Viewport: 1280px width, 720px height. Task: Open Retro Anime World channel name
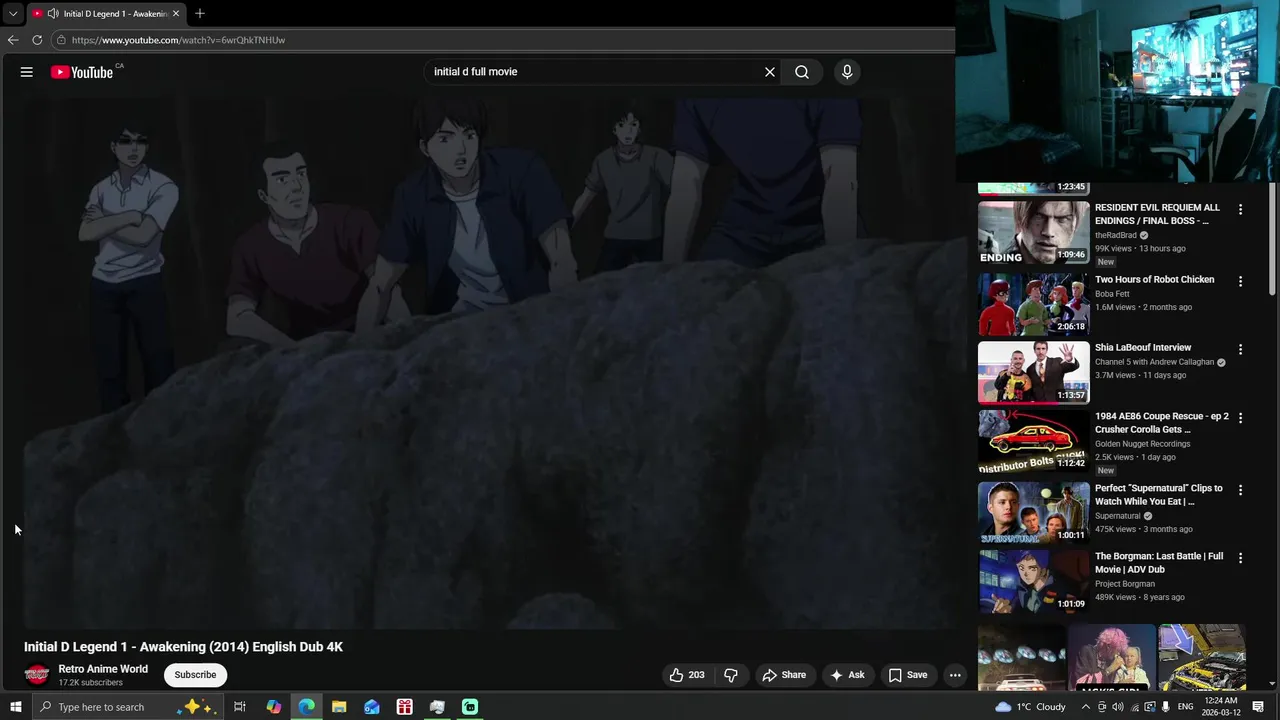click(103, 669)
